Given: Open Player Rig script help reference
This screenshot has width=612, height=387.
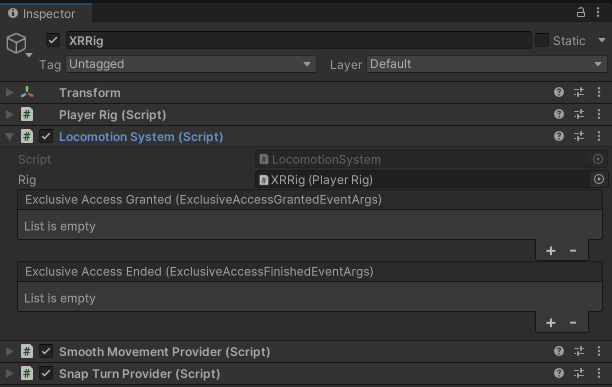Looking at the screenshot, I should pos(559,114).
